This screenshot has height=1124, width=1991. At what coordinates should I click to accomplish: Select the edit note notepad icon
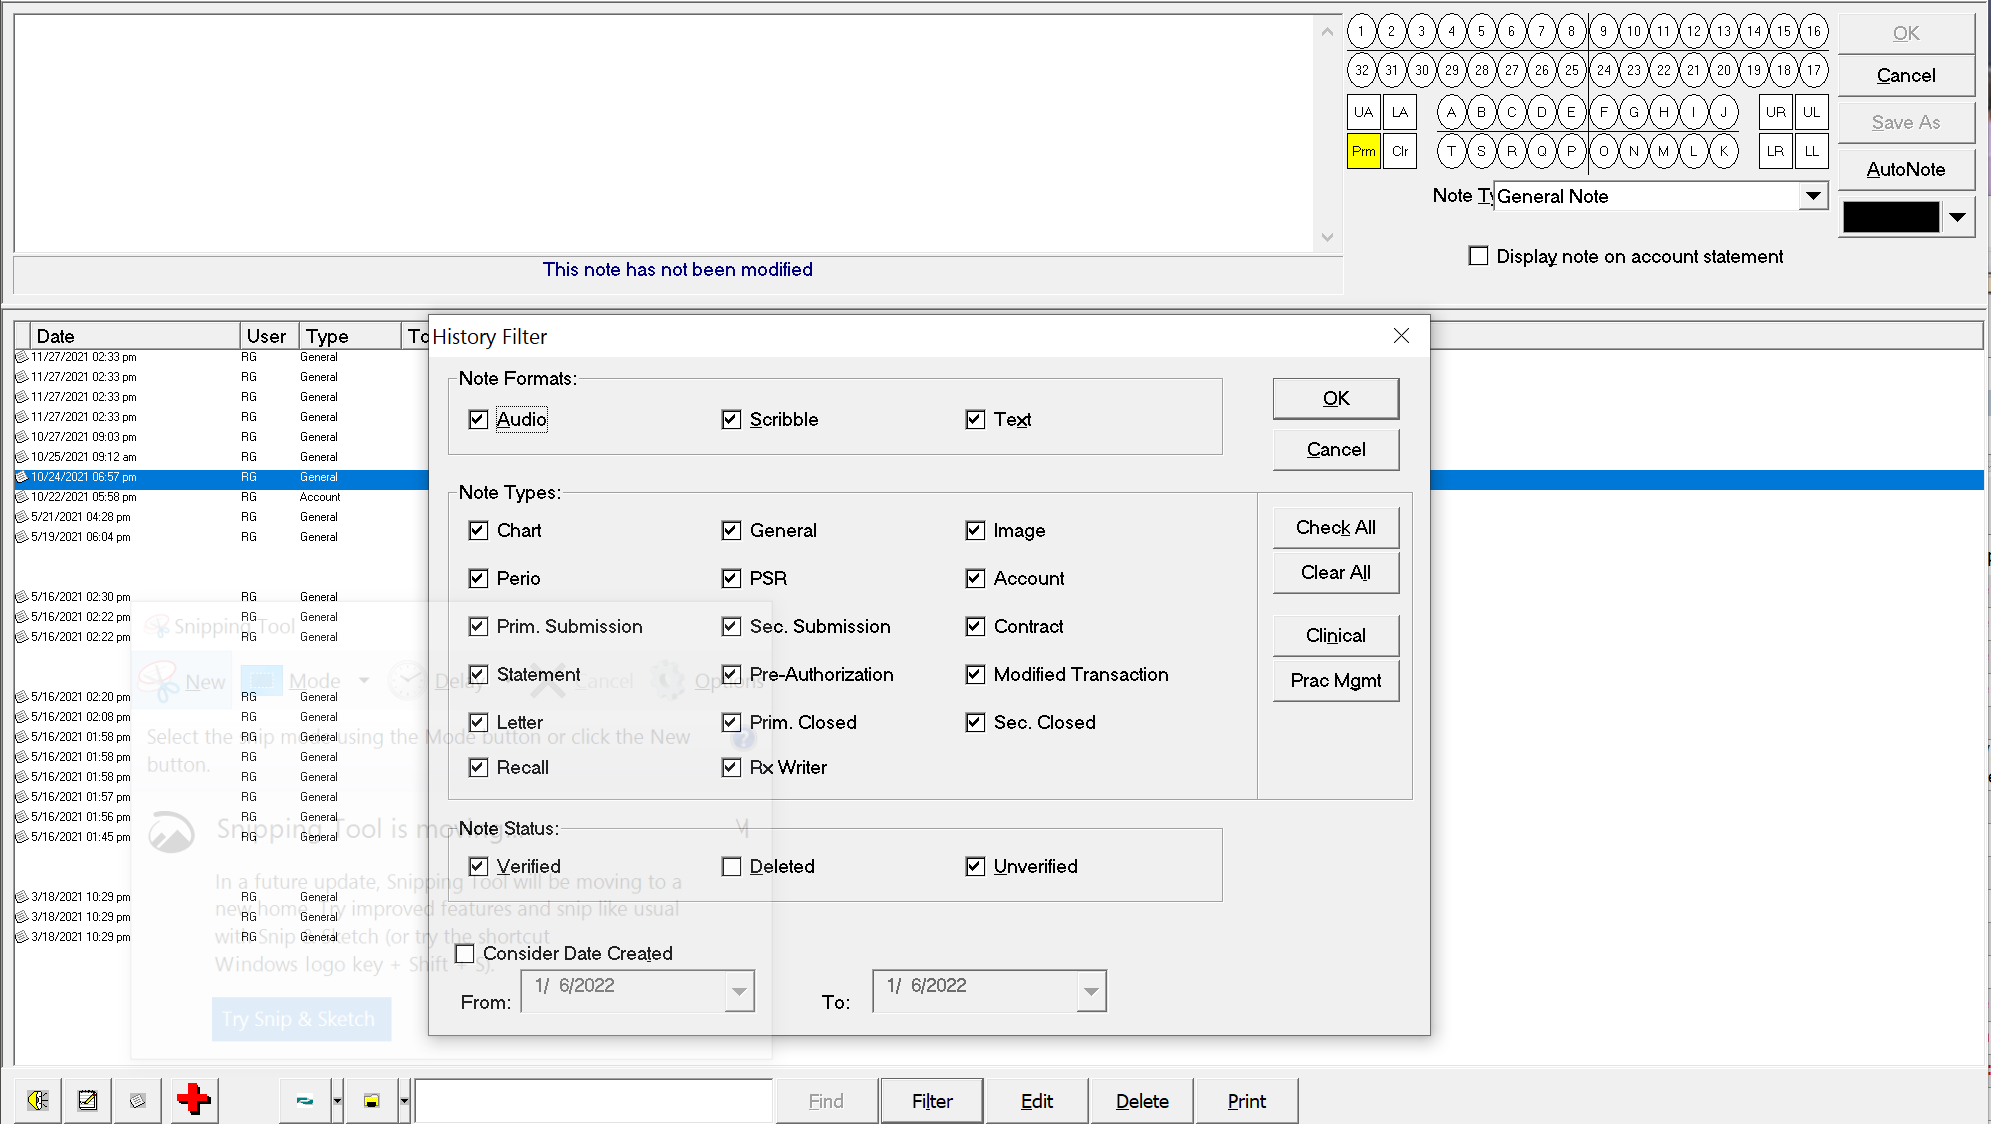tap(87, 1100)
